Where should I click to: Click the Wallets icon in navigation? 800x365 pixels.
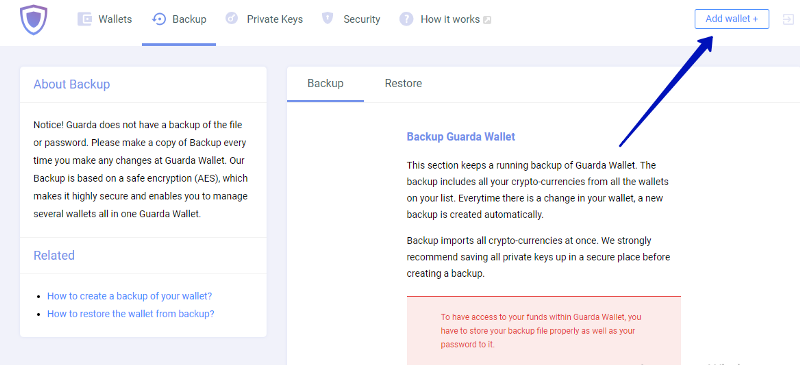coord(84,19)
